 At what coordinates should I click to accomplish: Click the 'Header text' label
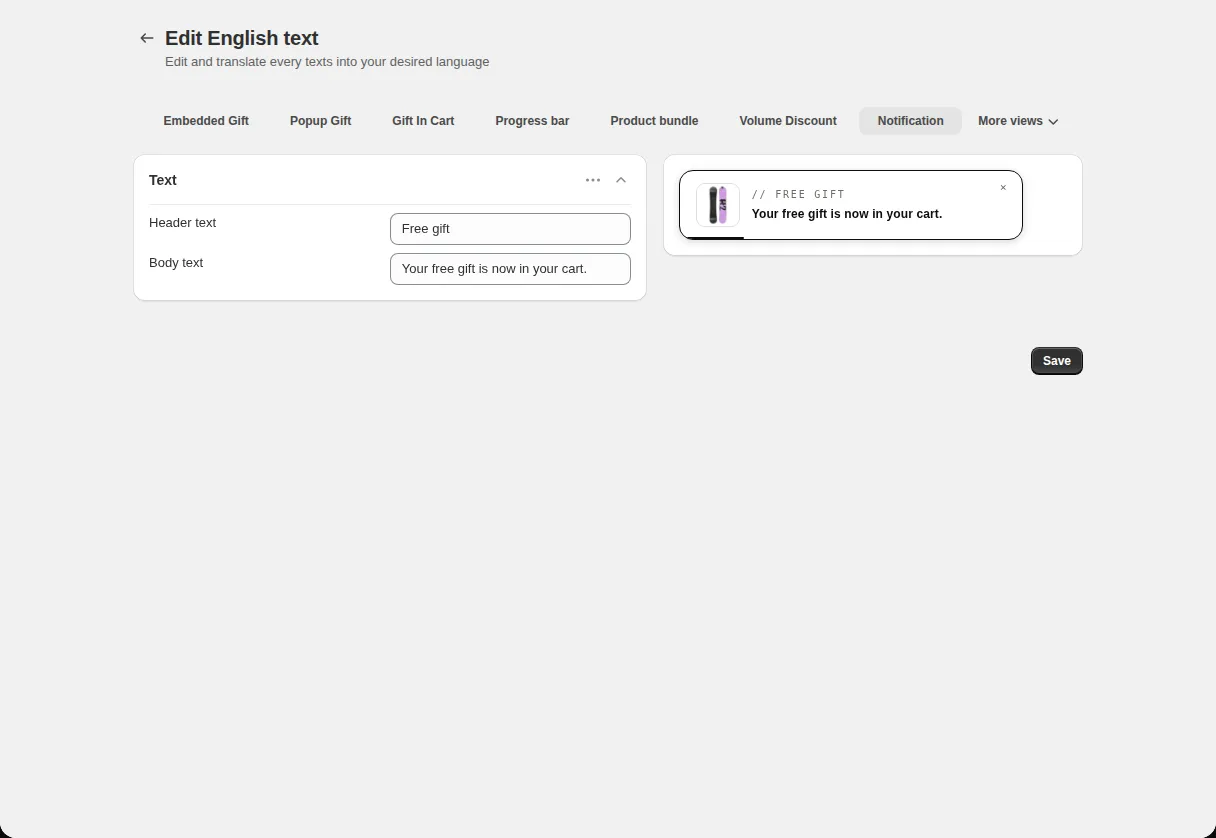coord(182,223)
